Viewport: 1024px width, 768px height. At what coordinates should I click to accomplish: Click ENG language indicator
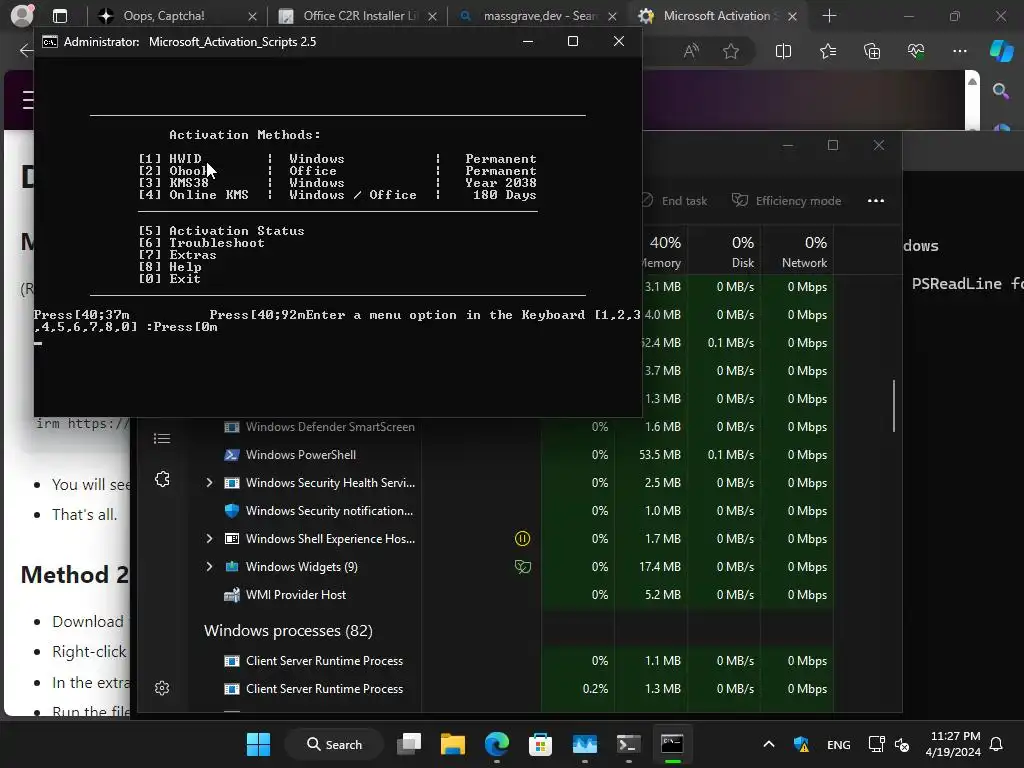pyautogui.click(x=839, y=744)
